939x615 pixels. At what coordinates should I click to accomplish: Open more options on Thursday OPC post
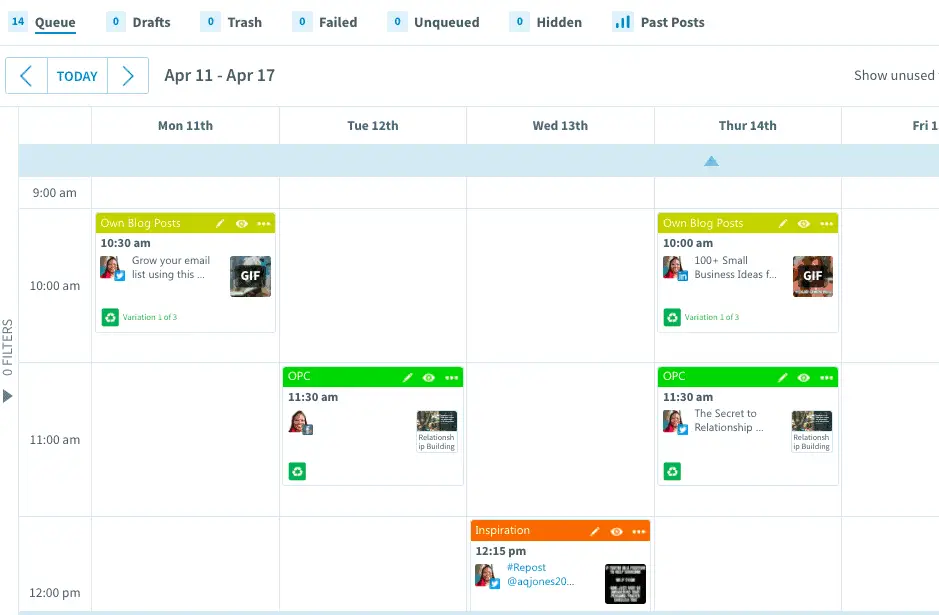pos(826,377)
